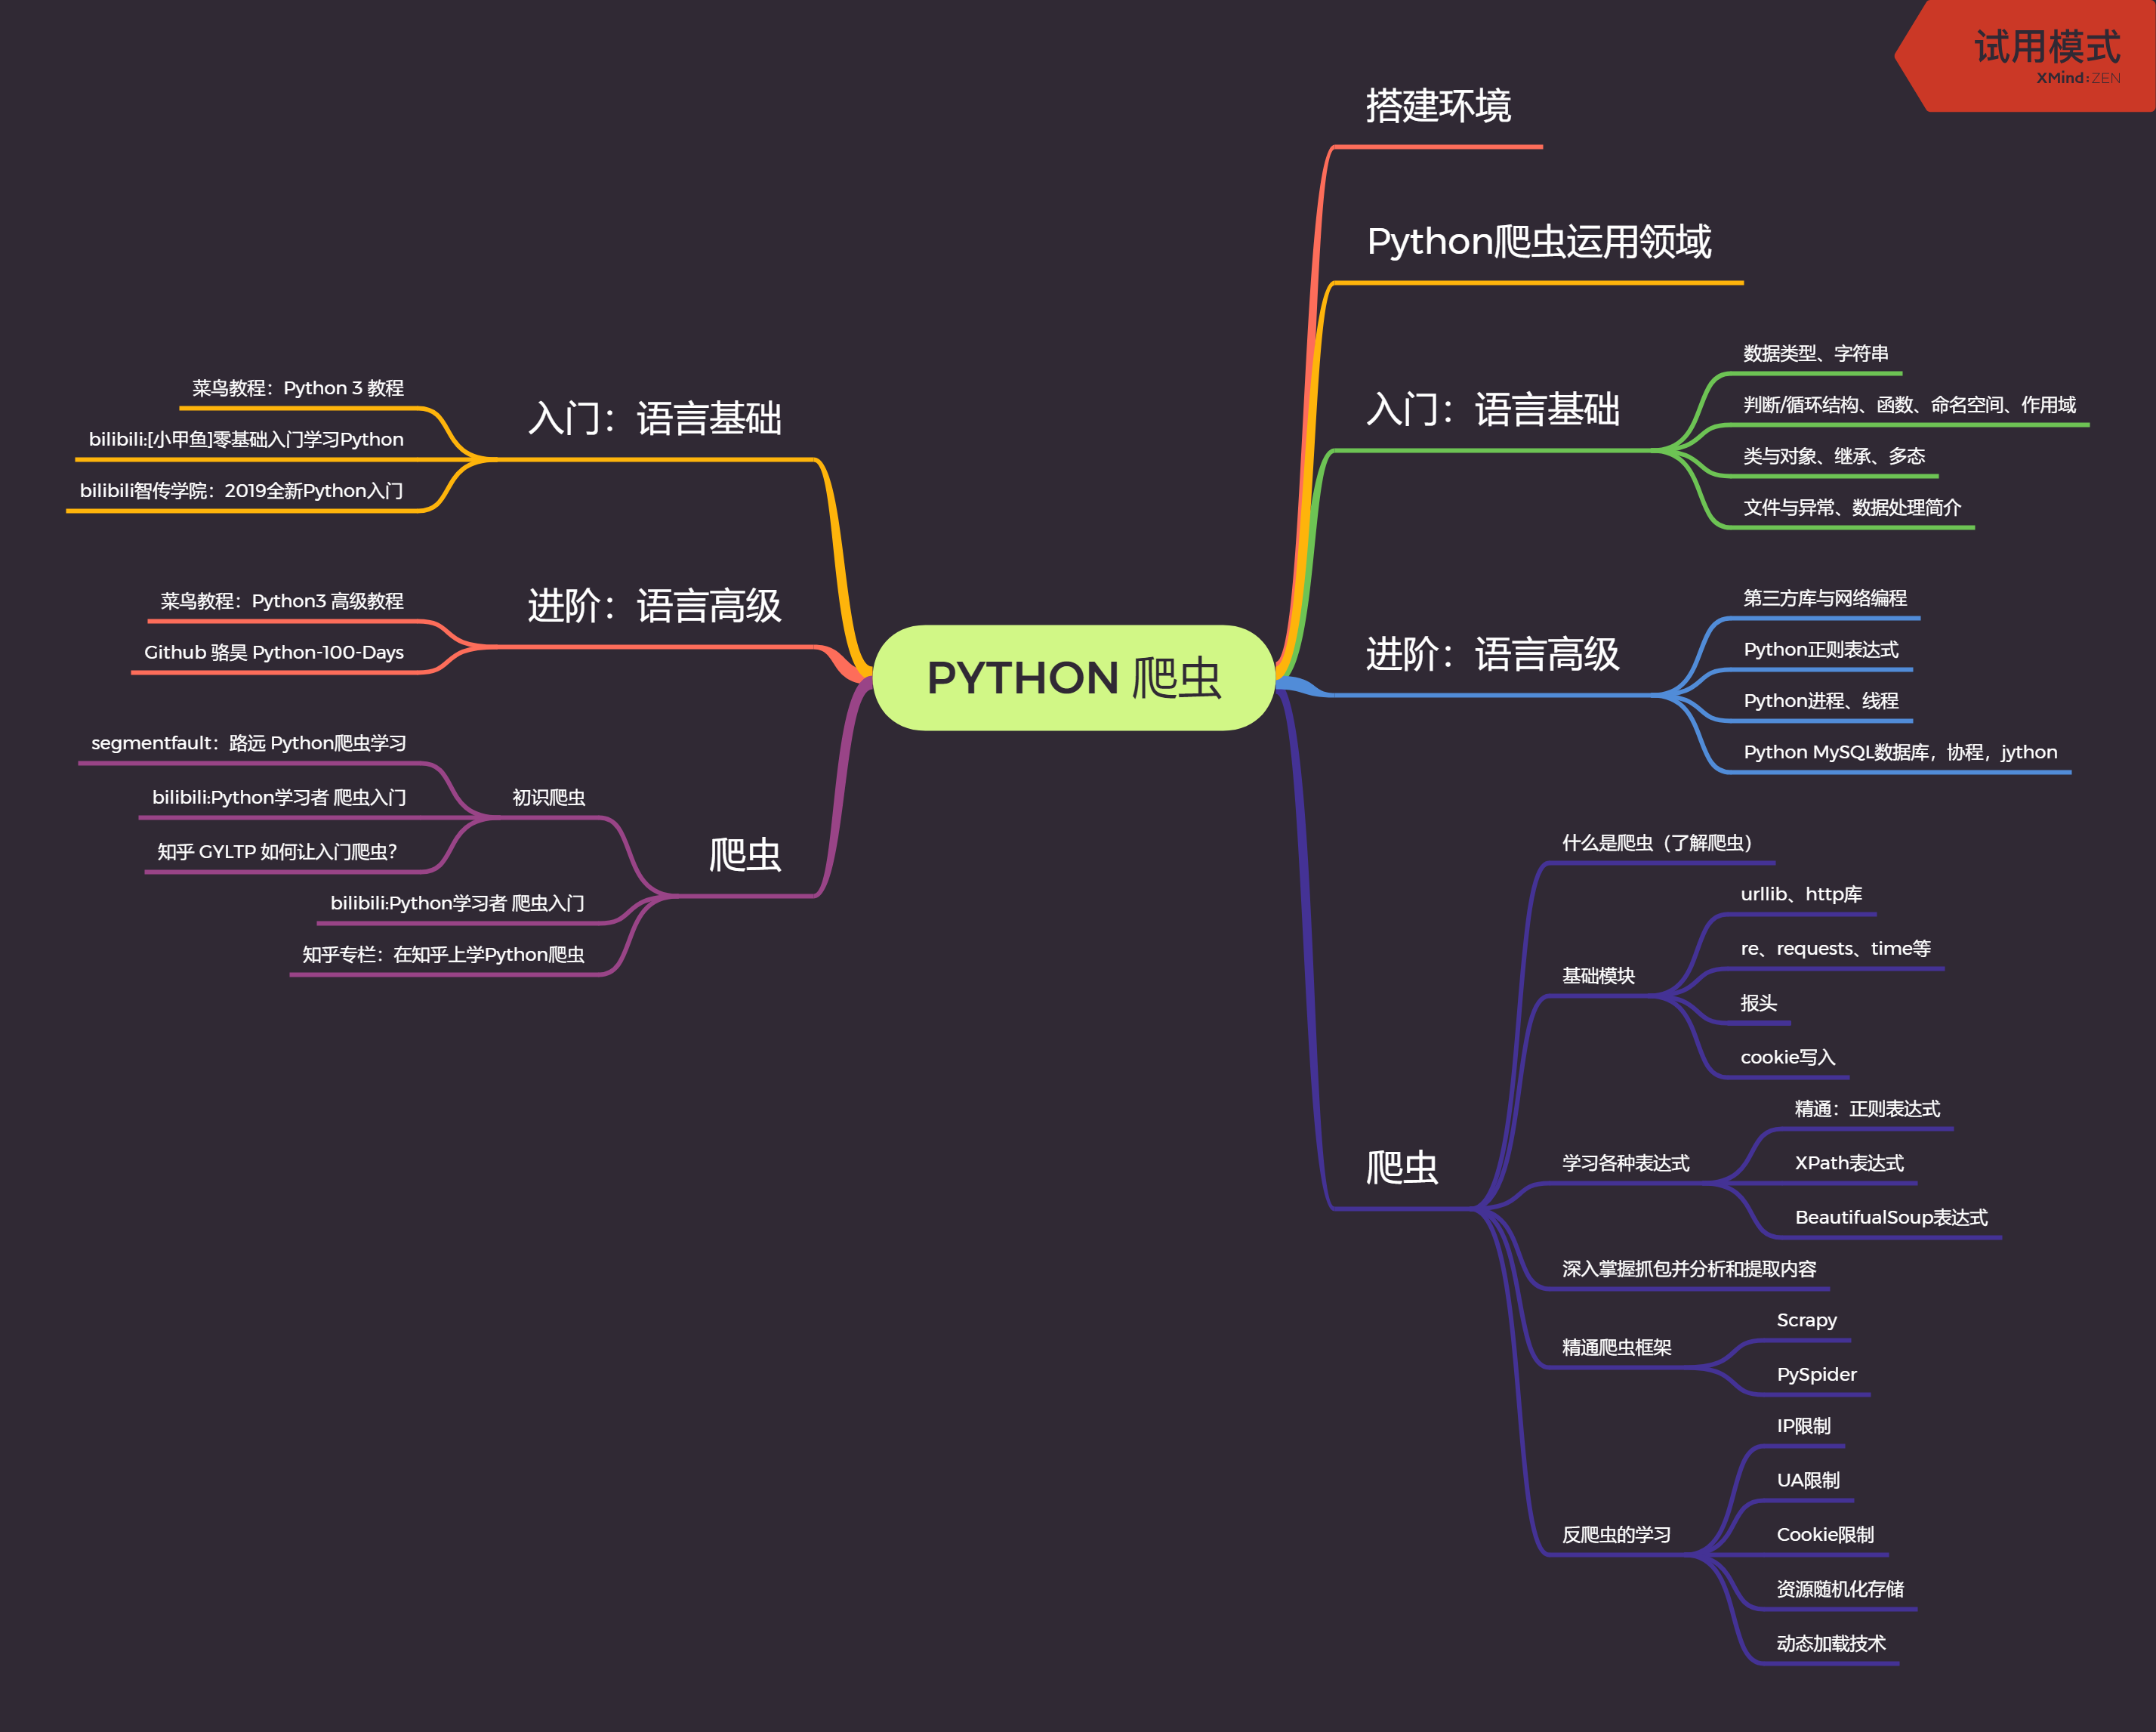Select the Python正则表达式 node
The height and width of the screenshot is (1732, 2156).
[x=1821, y=650]
